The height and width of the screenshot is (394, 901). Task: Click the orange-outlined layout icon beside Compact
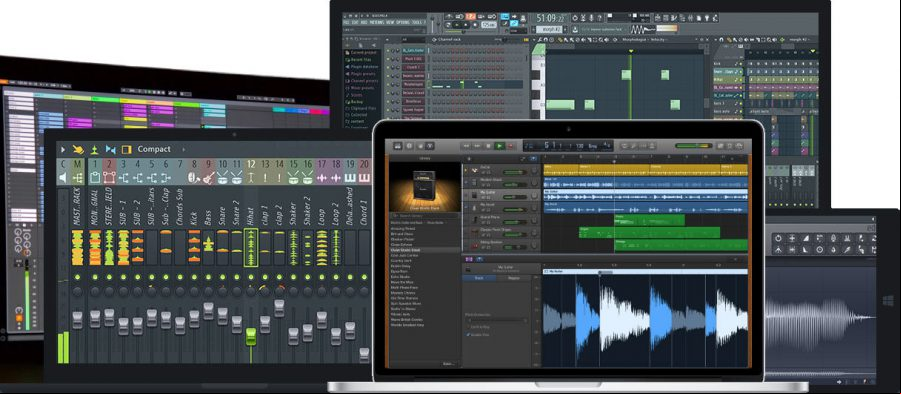click(x=126, y=149)
